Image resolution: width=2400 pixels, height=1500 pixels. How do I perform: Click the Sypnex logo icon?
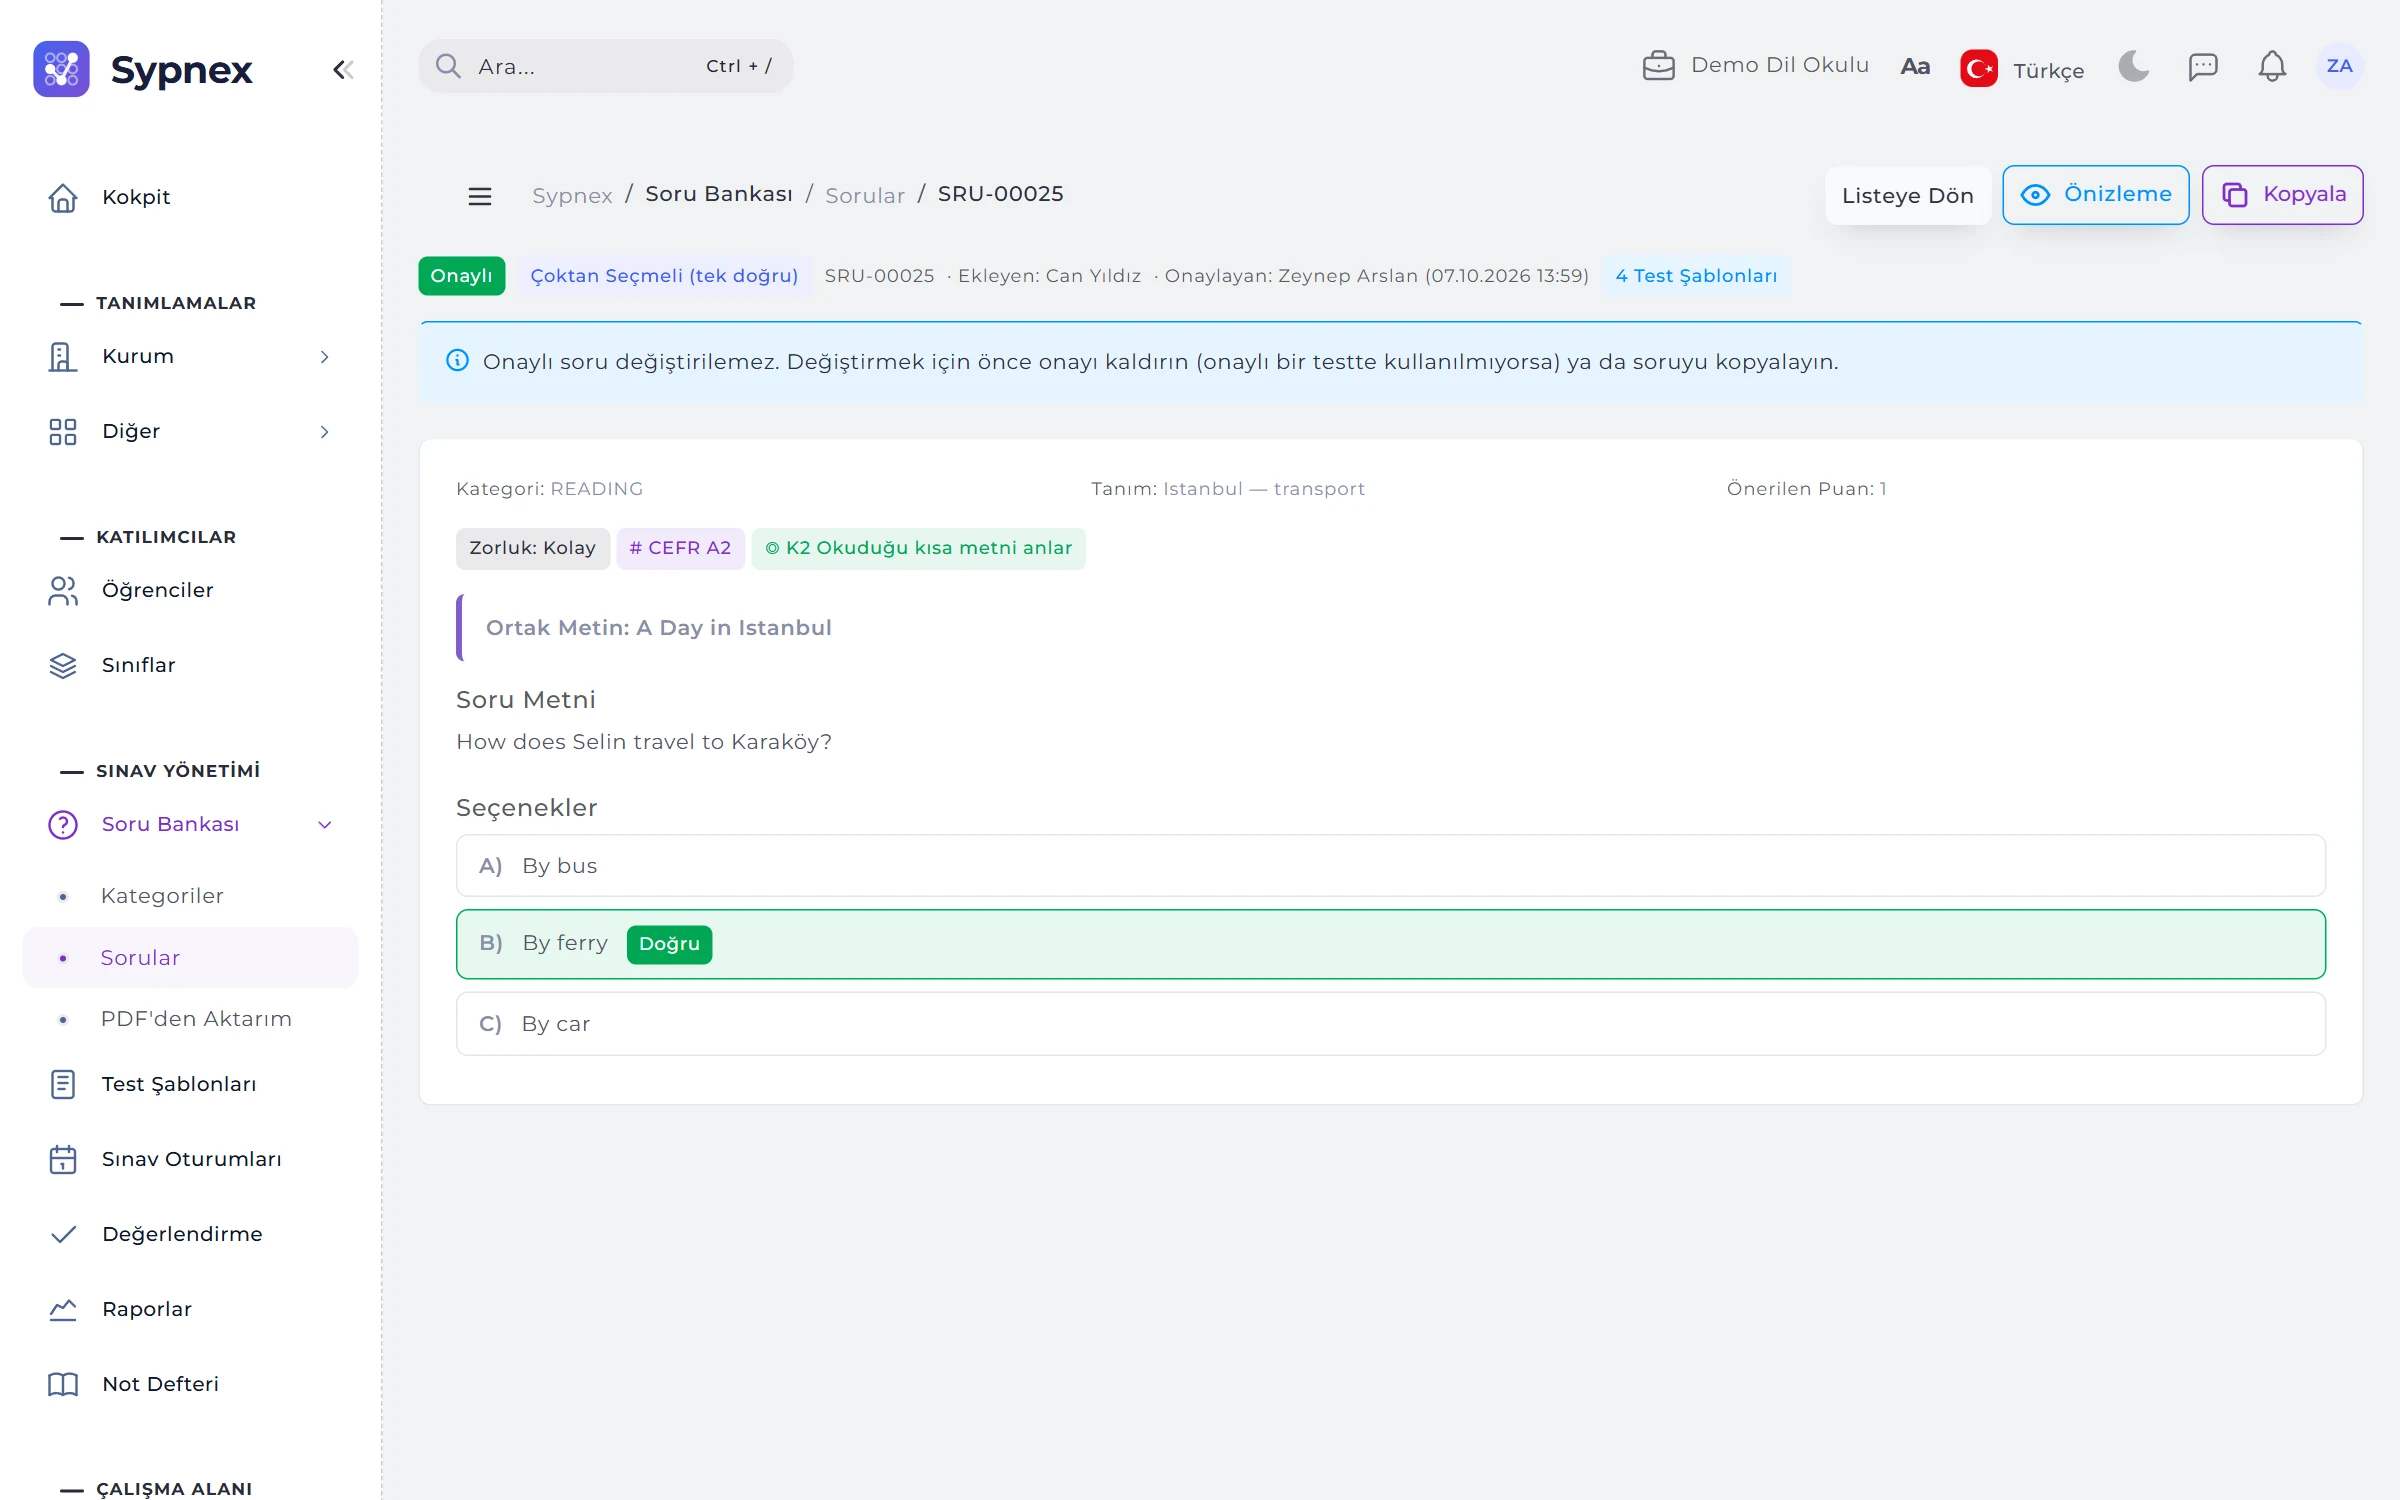[61, 69]
